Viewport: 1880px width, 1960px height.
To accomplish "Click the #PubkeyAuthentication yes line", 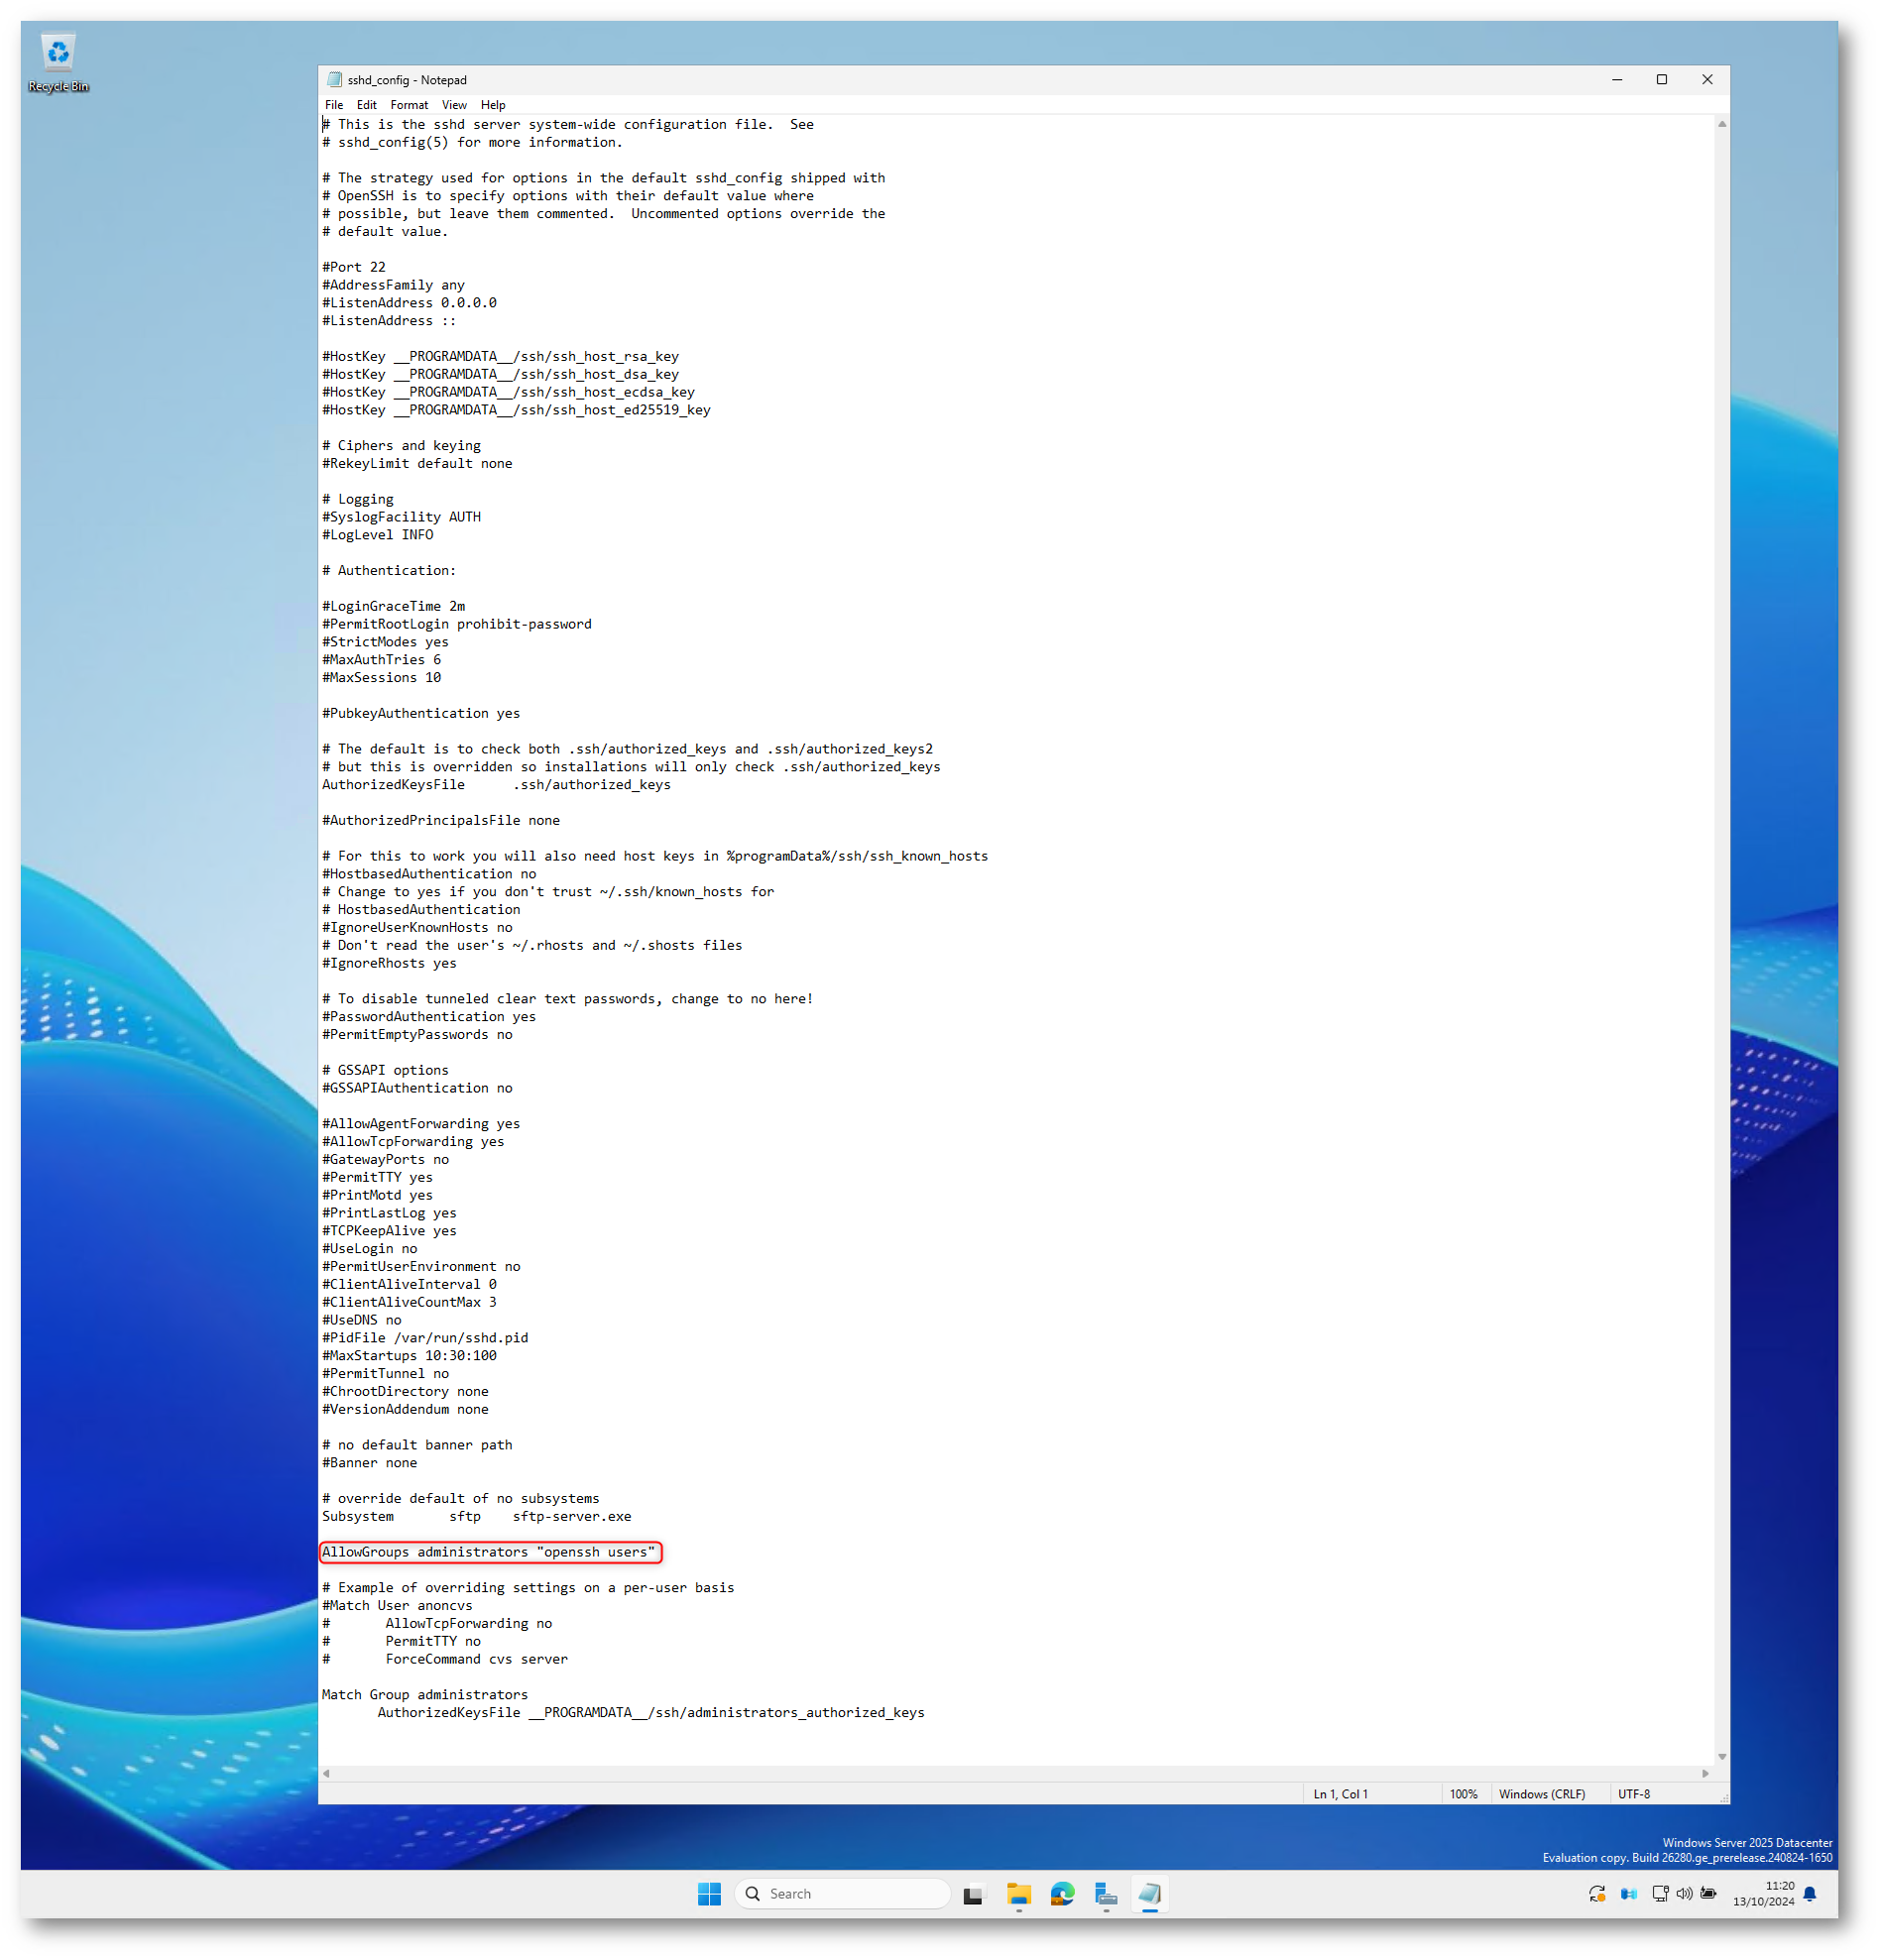I will point(421,714).
